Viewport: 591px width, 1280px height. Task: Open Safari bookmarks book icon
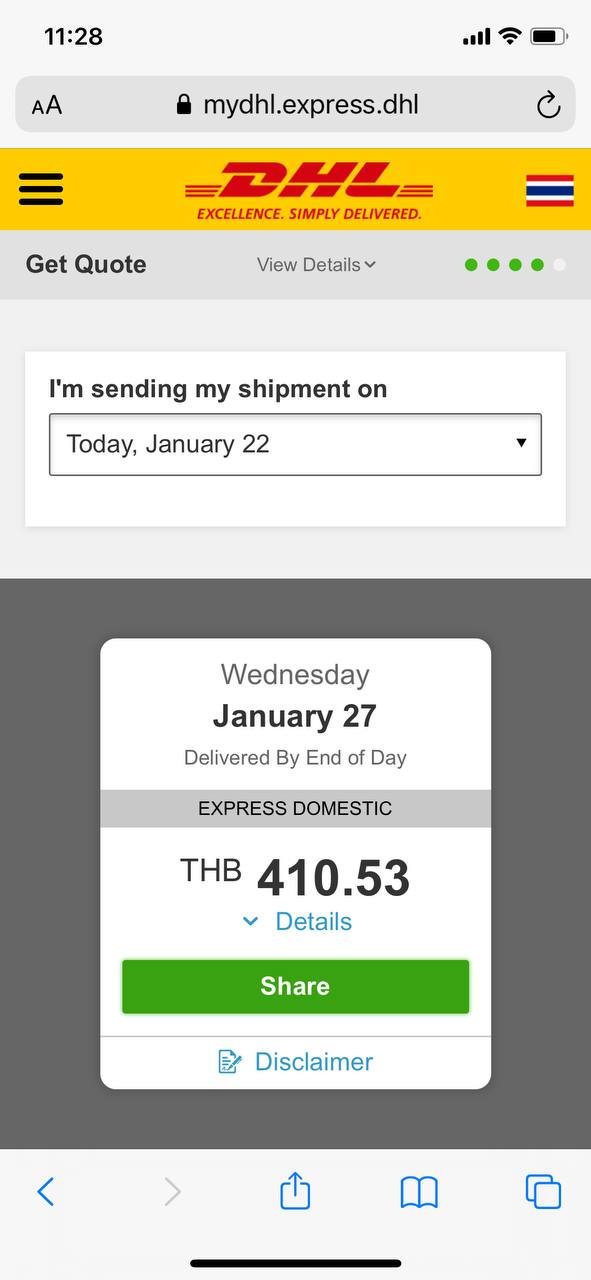419,1192
